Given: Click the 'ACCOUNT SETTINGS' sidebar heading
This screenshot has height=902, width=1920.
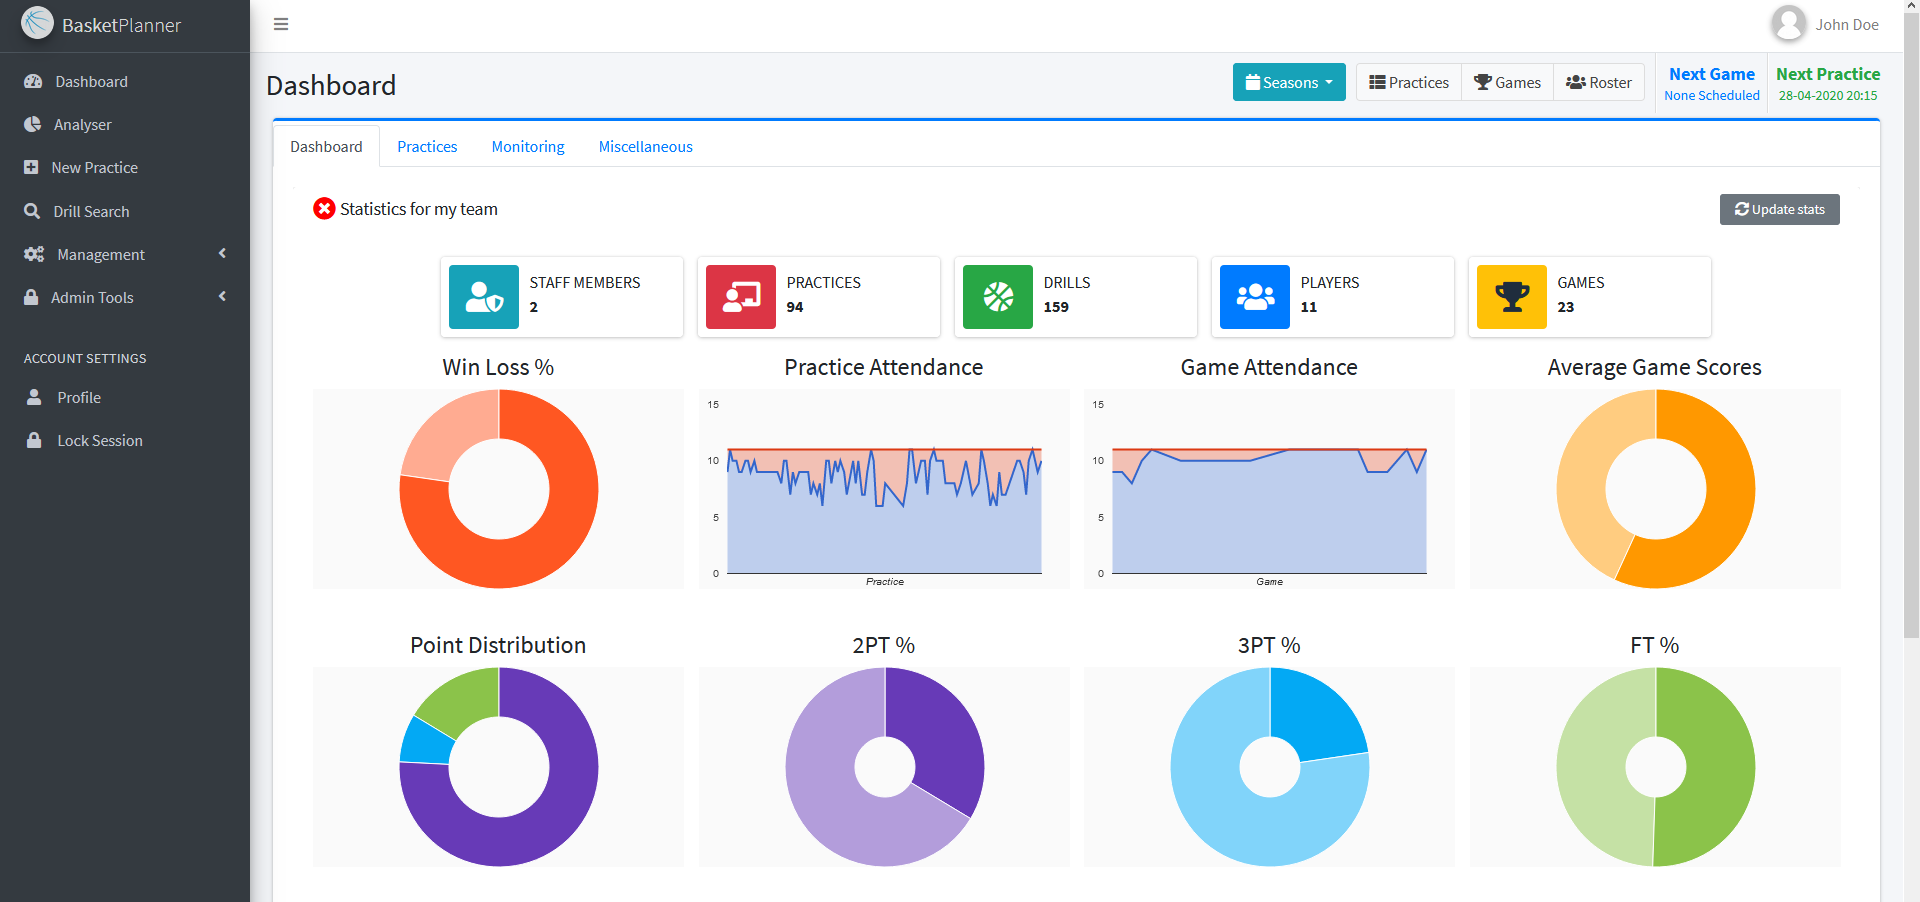Looking at the screenshot, I should [x=85, y=358].
